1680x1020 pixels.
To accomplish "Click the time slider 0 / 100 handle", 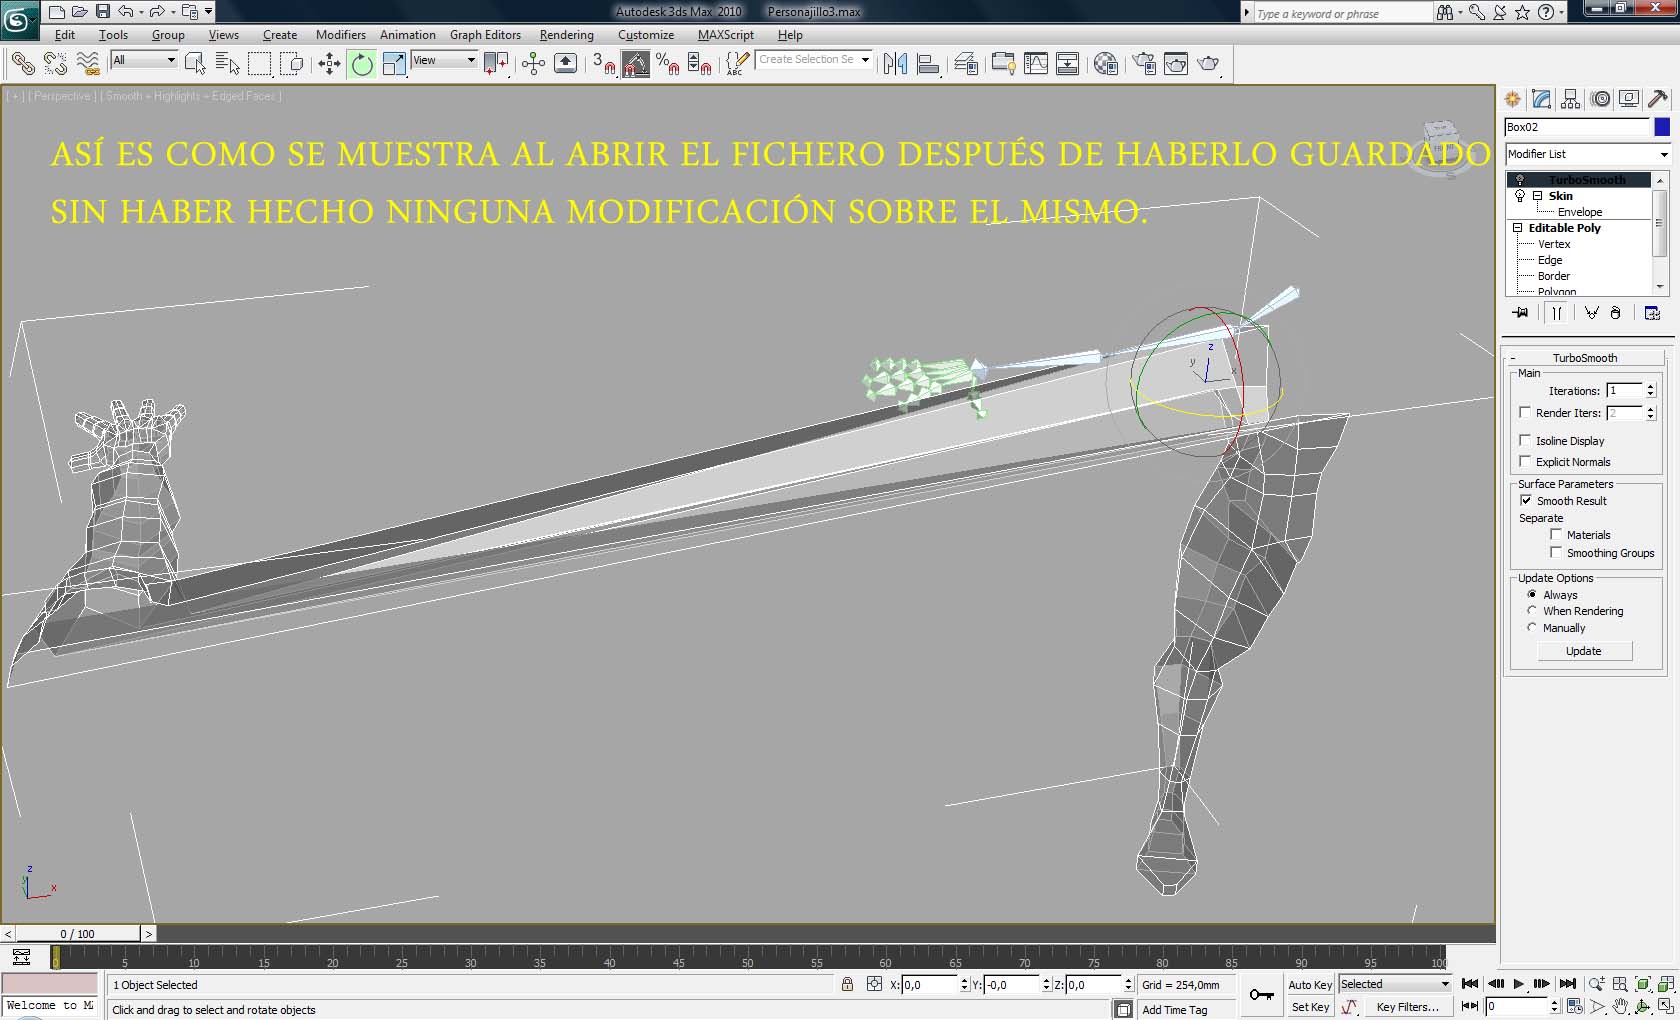I will point(78,934).
